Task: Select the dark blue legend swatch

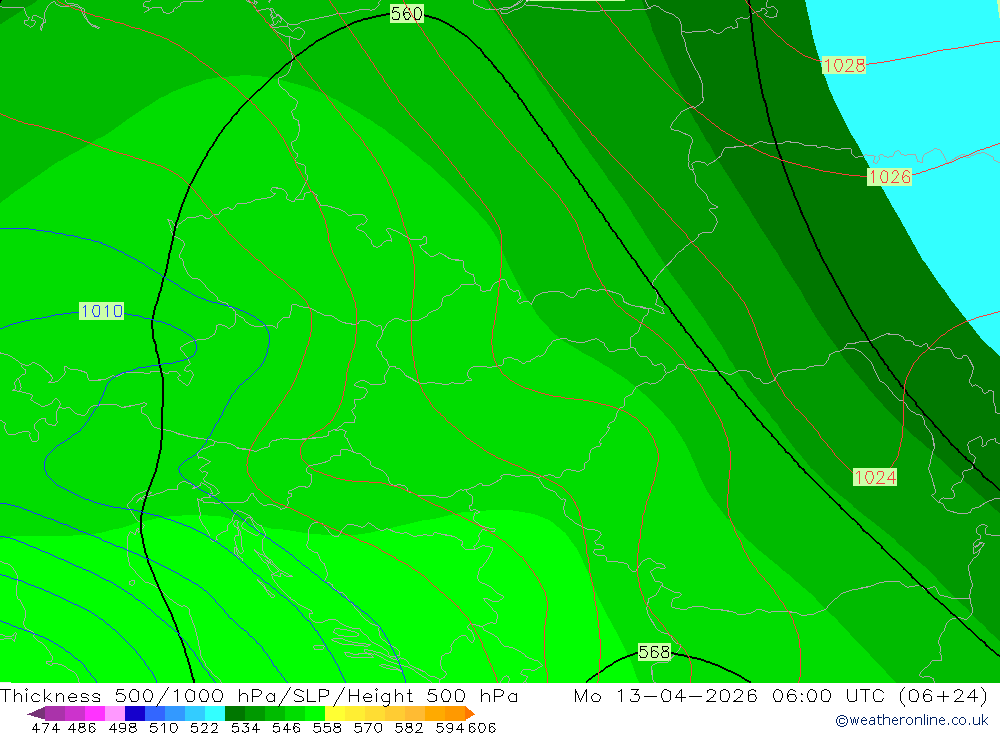Action: (x=135, y=713)
